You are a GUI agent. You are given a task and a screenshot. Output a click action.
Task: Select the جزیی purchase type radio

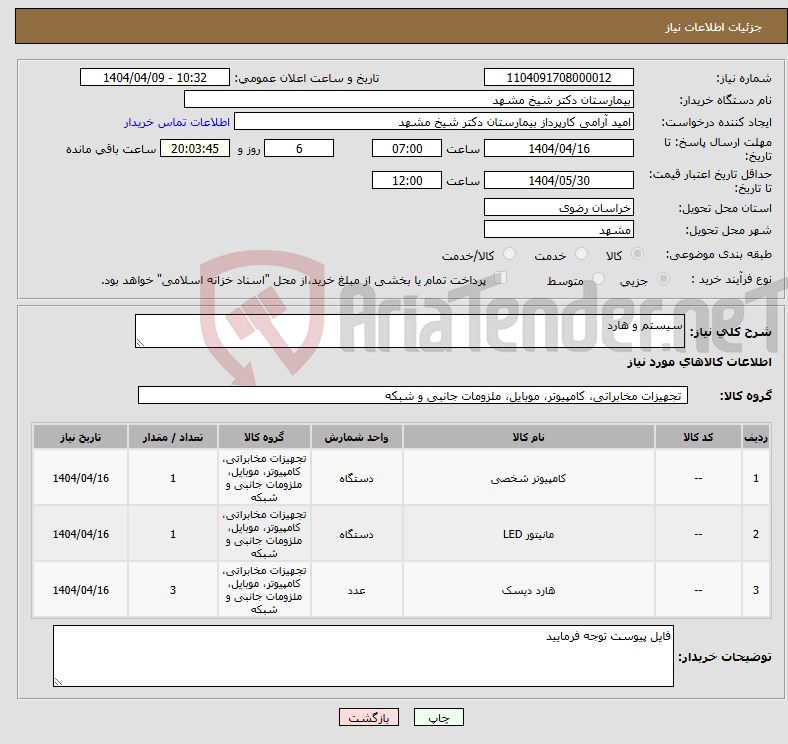663,278
